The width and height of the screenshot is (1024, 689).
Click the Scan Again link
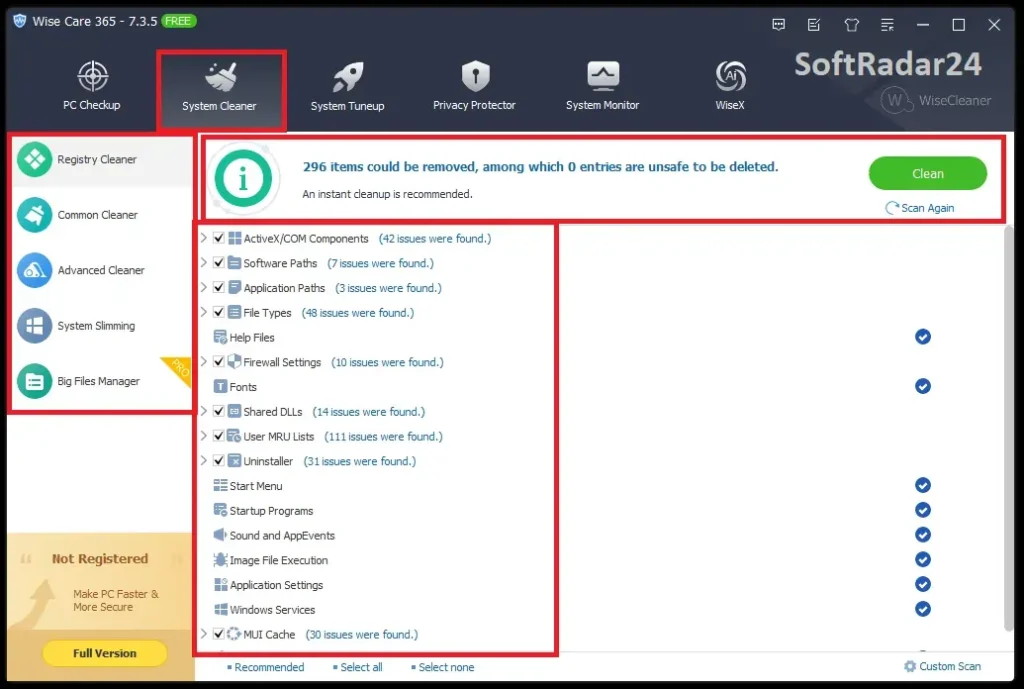pyautogui.click(x=919, y=208)
